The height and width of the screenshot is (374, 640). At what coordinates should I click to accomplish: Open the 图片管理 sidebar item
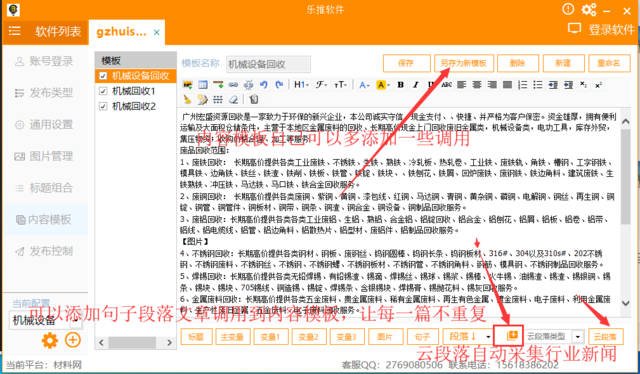44,156
